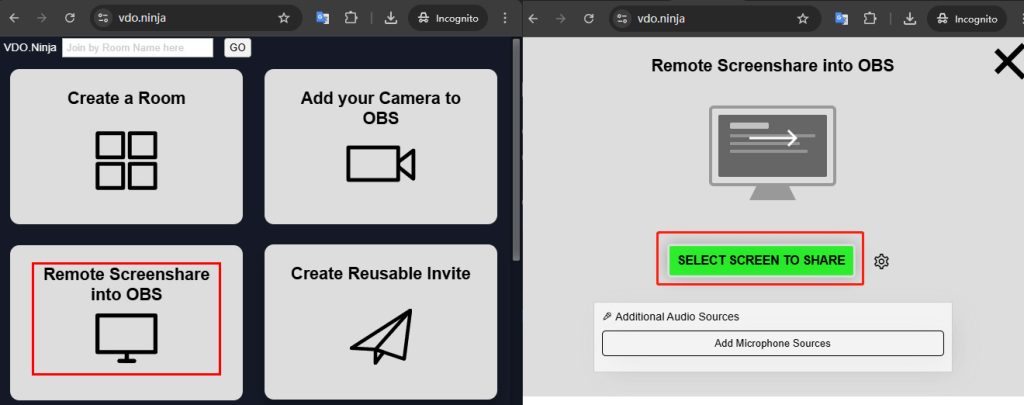Click the paper plane invite icon

click(381, 336)
